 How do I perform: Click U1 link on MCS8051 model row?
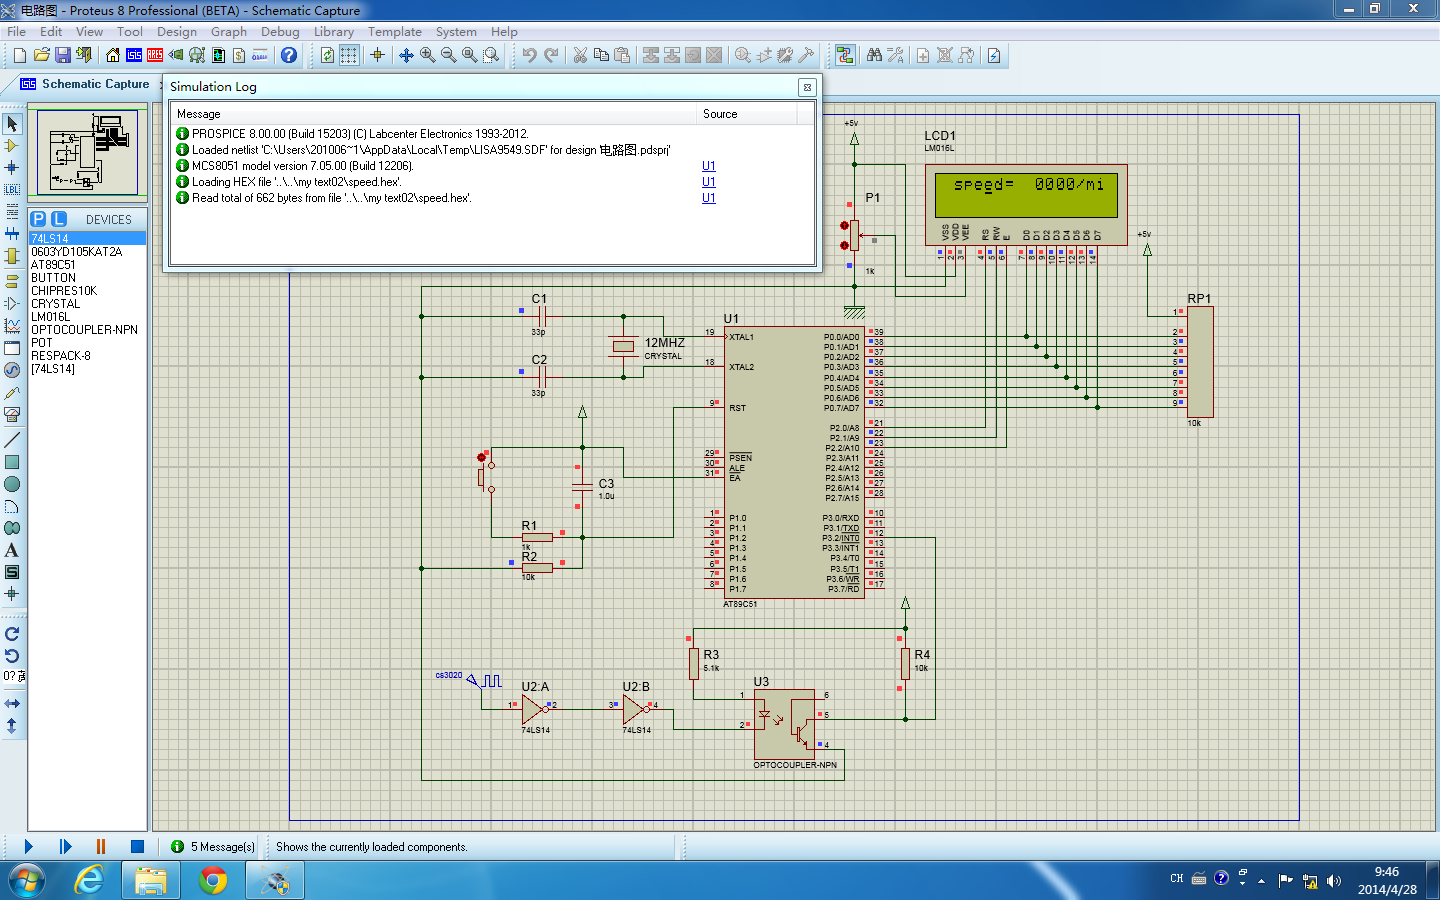point(709,166)
